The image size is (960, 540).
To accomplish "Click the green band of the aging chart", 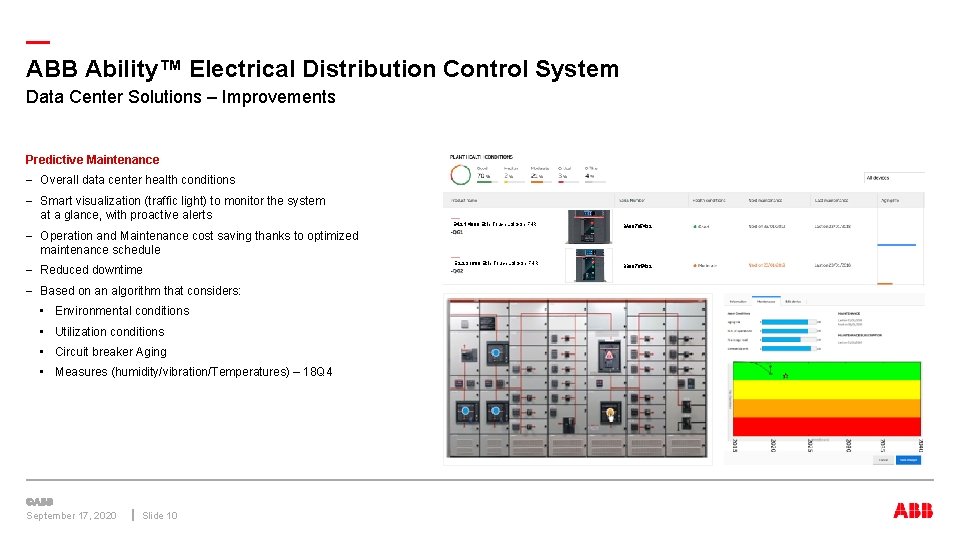I will (827, 371).
